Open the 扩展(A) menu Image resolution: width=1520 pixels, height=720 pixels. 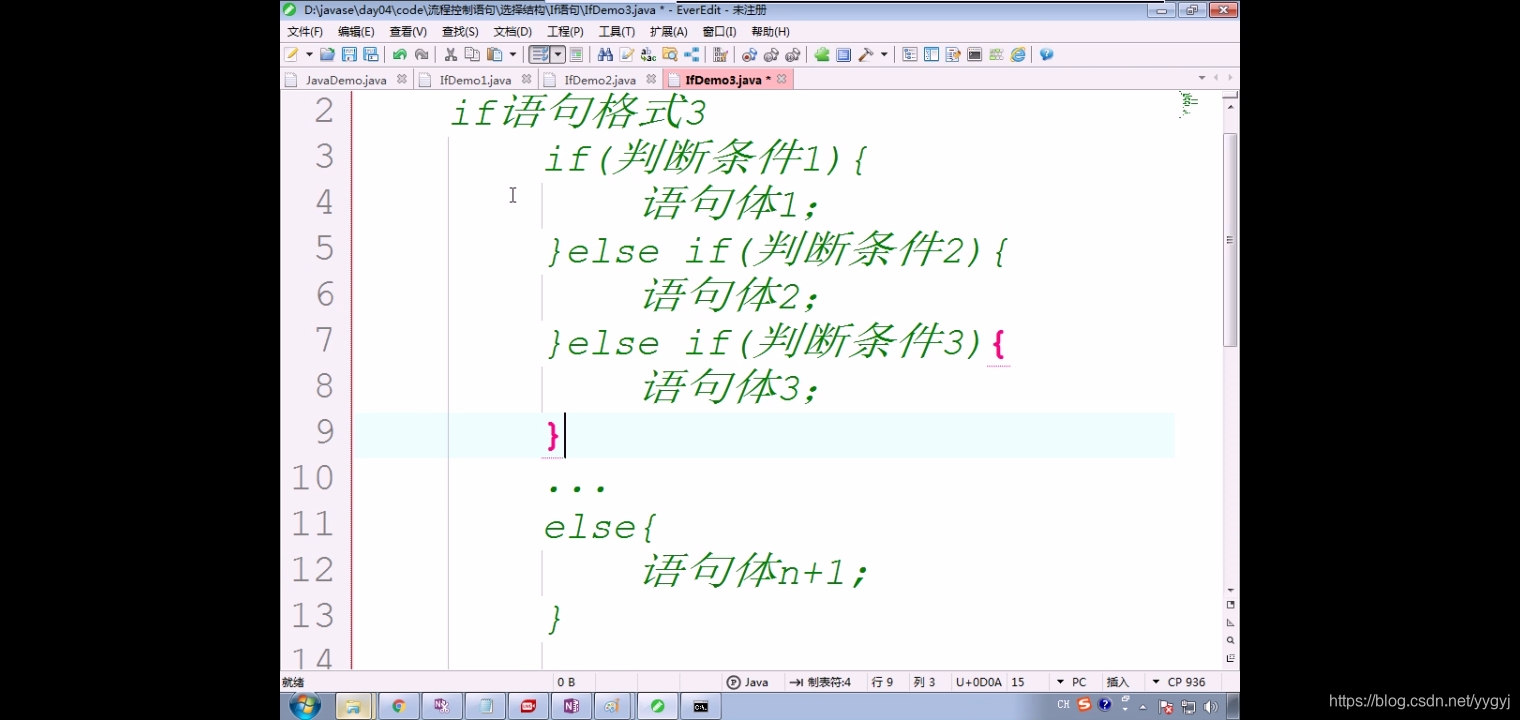(668, 32)
